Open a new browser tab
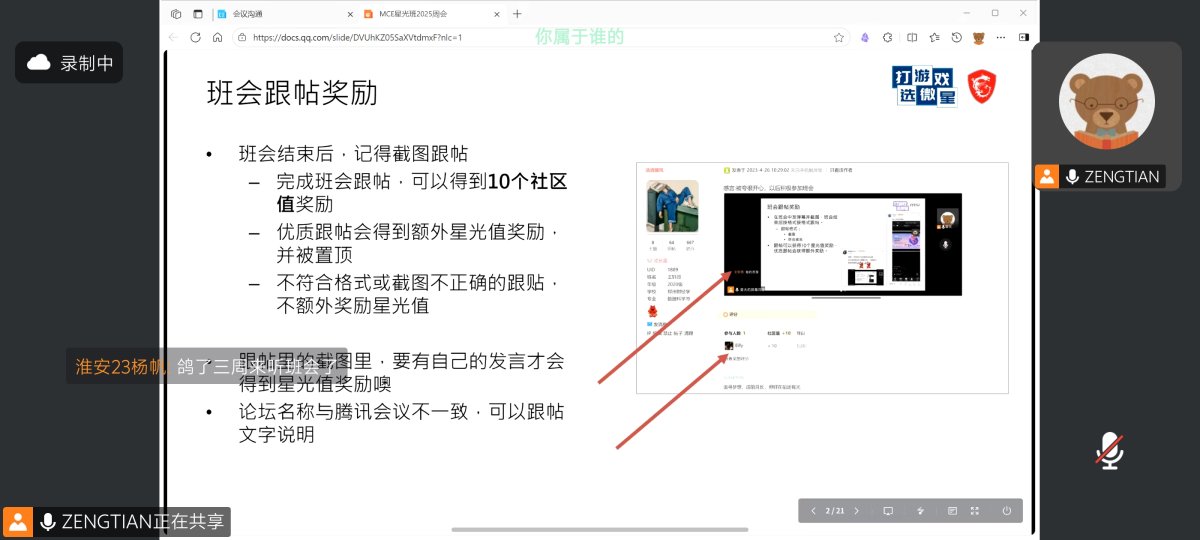 517,14
